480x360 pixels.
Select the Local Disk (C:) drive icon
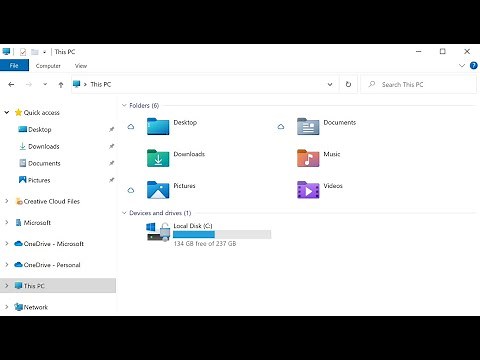click(x=158, y=232)
